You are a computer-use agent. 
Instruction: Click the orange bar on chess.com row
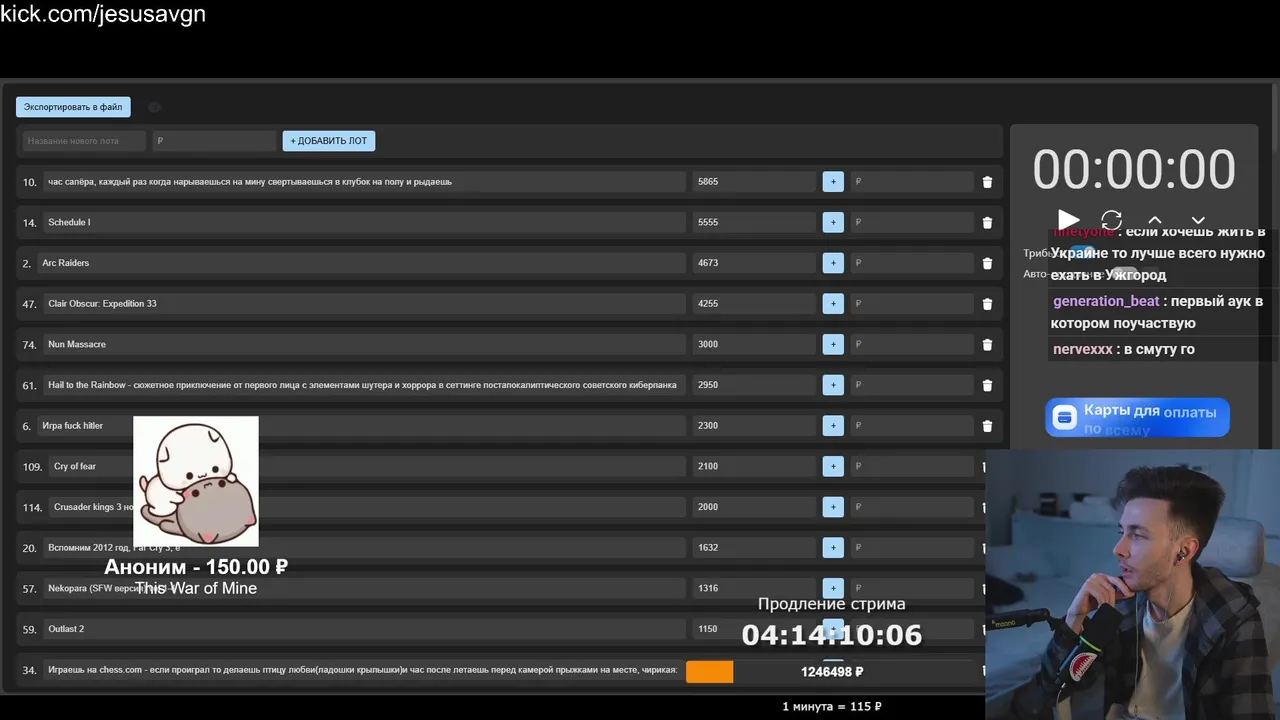pos(709,672)
